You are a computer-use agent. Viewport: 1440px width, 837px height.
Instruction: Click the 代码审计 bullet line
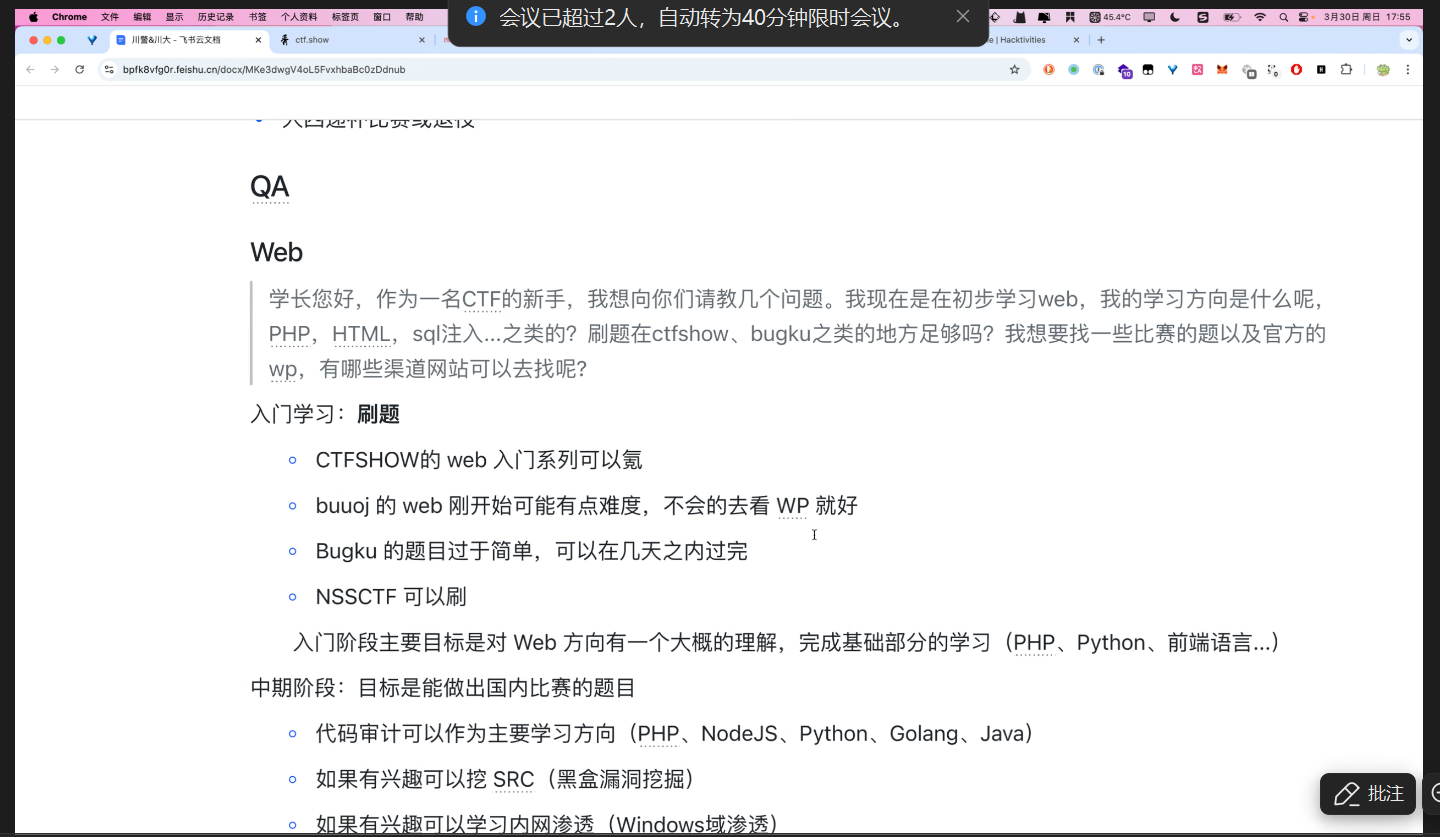675,734
